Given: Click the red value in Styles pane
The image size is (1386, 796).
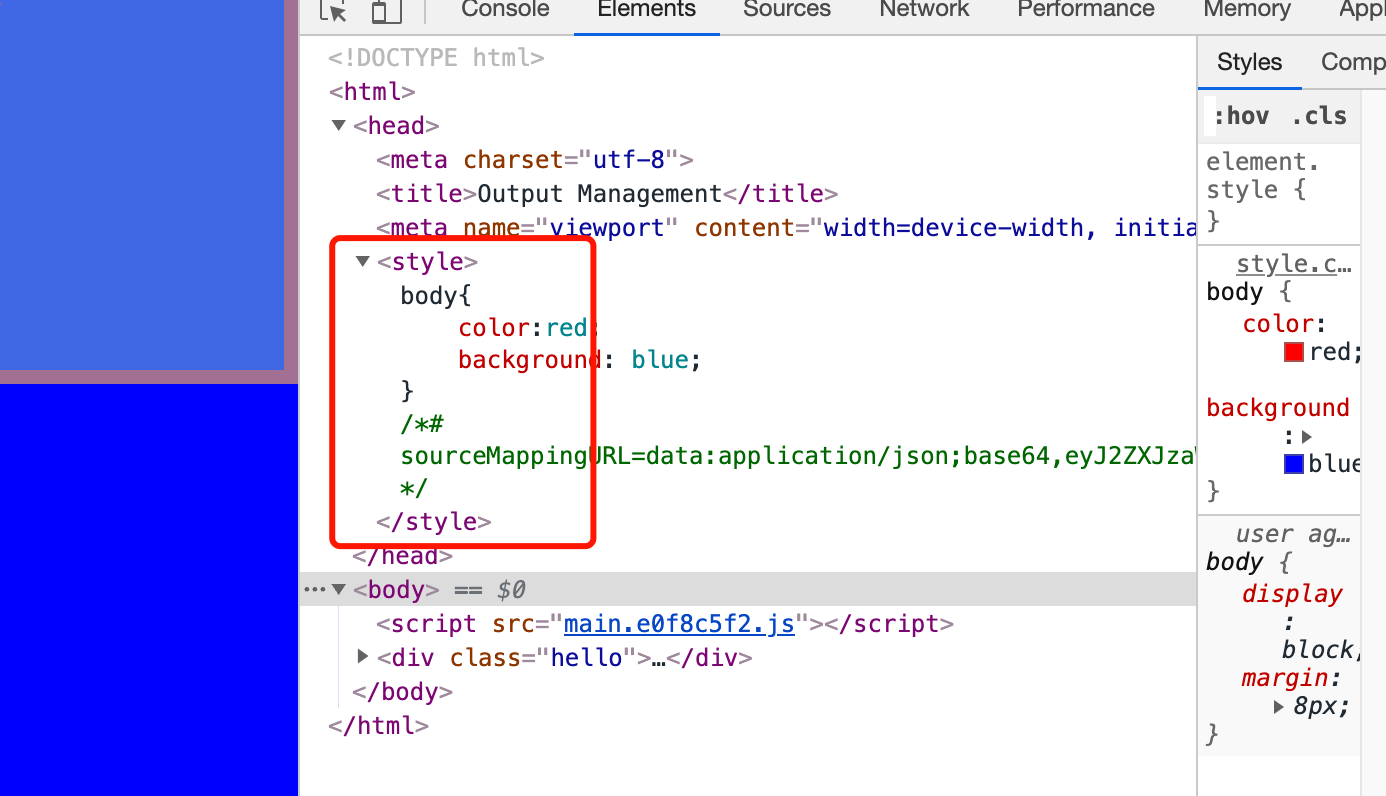Looking at the screenshot, I should click(1330, 352).
